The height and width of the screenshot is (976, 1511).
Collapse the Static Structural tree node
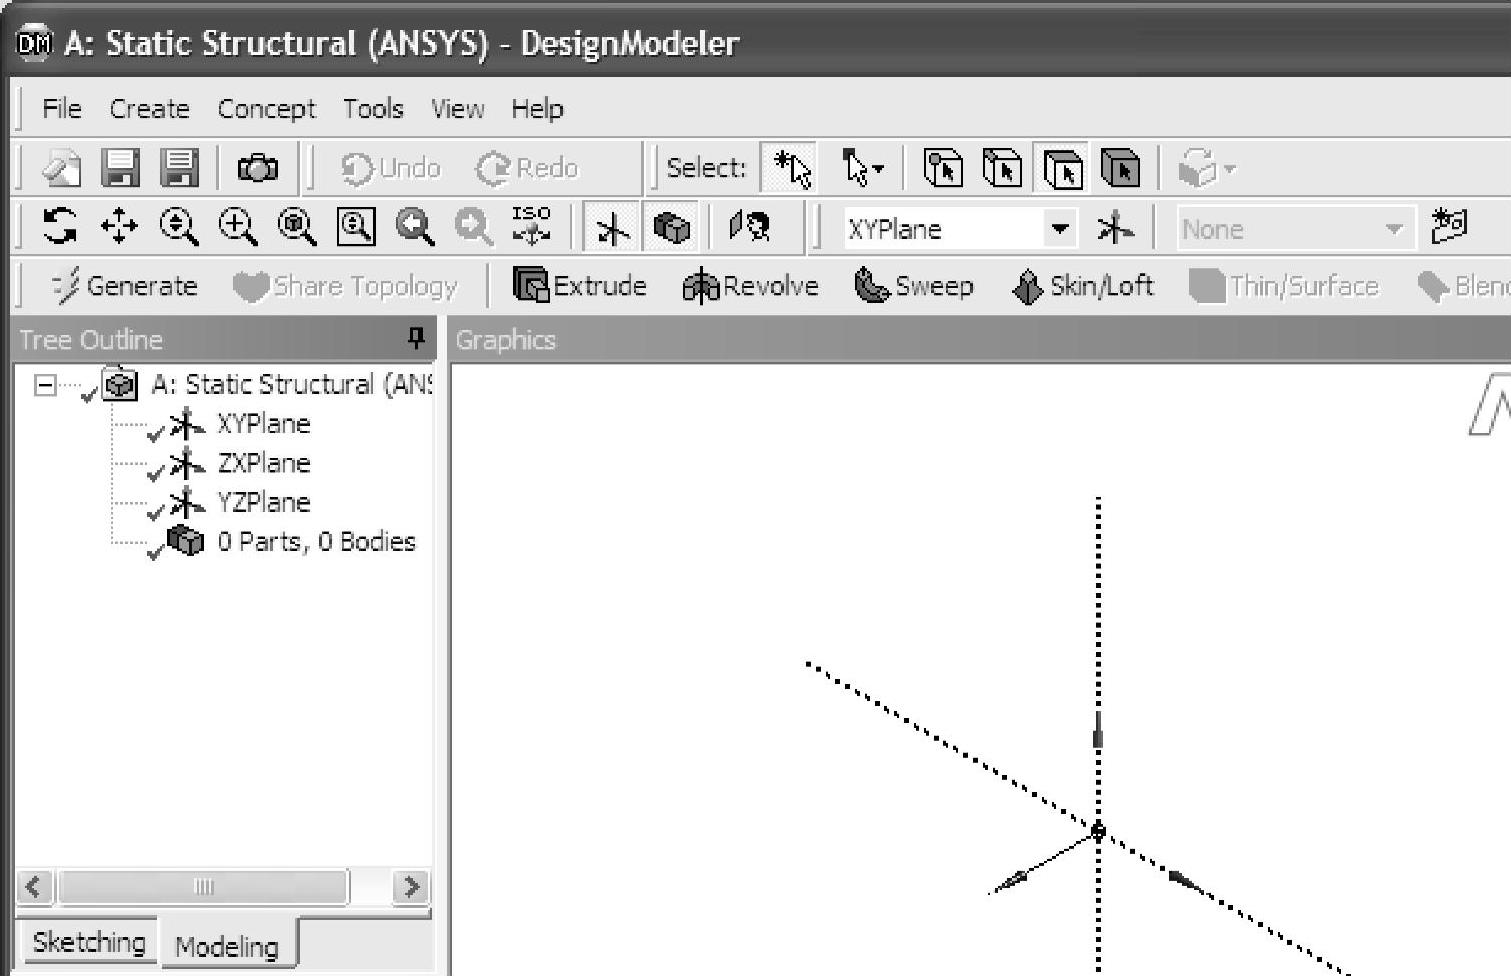(x=45, y=385)
